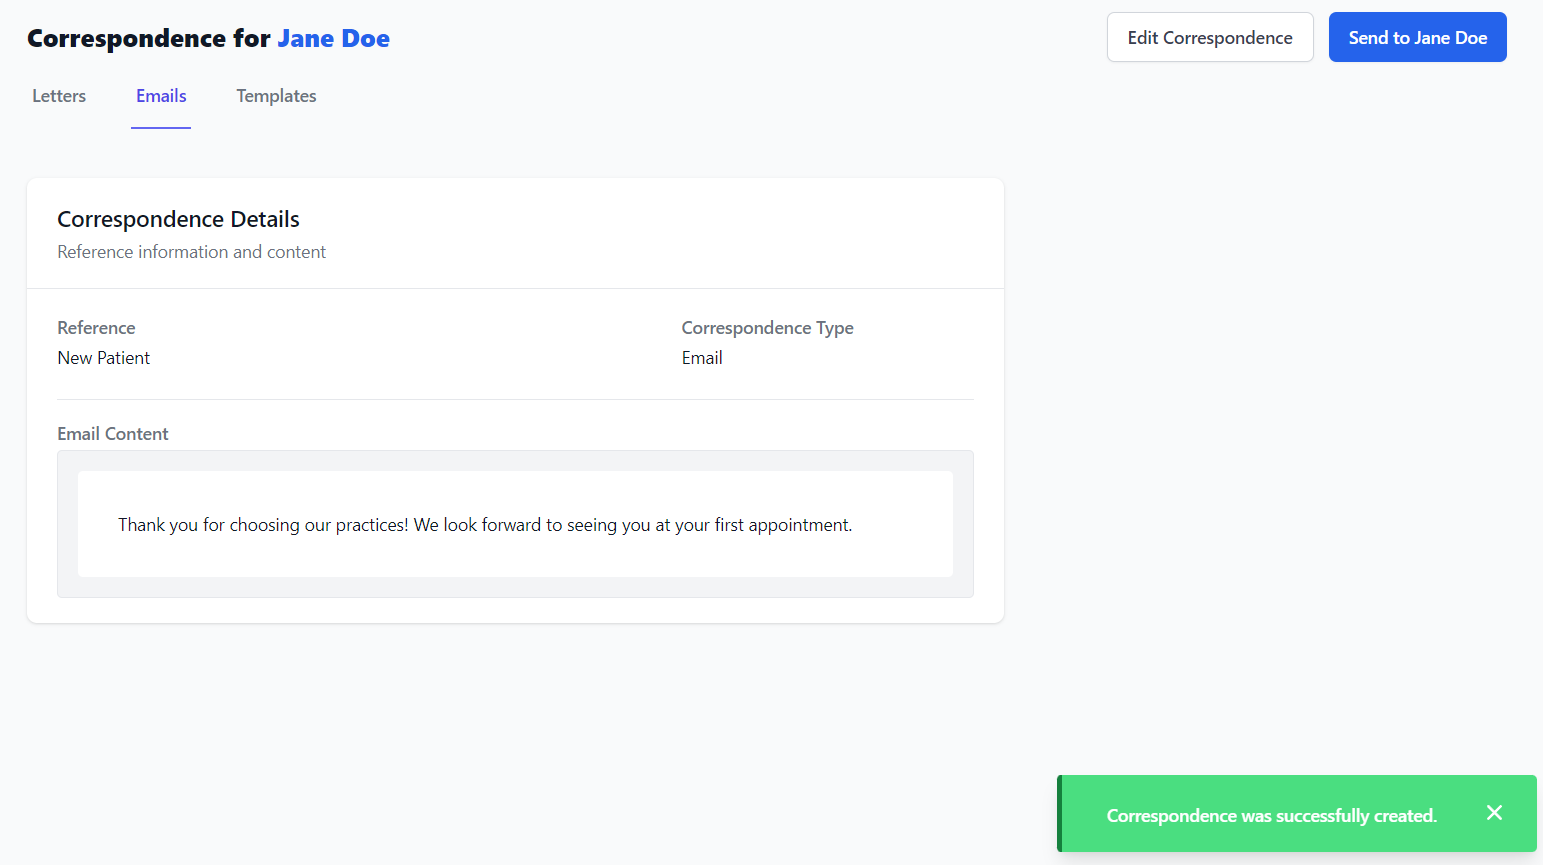This screenshot has height=865, width=1543.
Task: Click the success toast message
Action: click(1270, 815)
